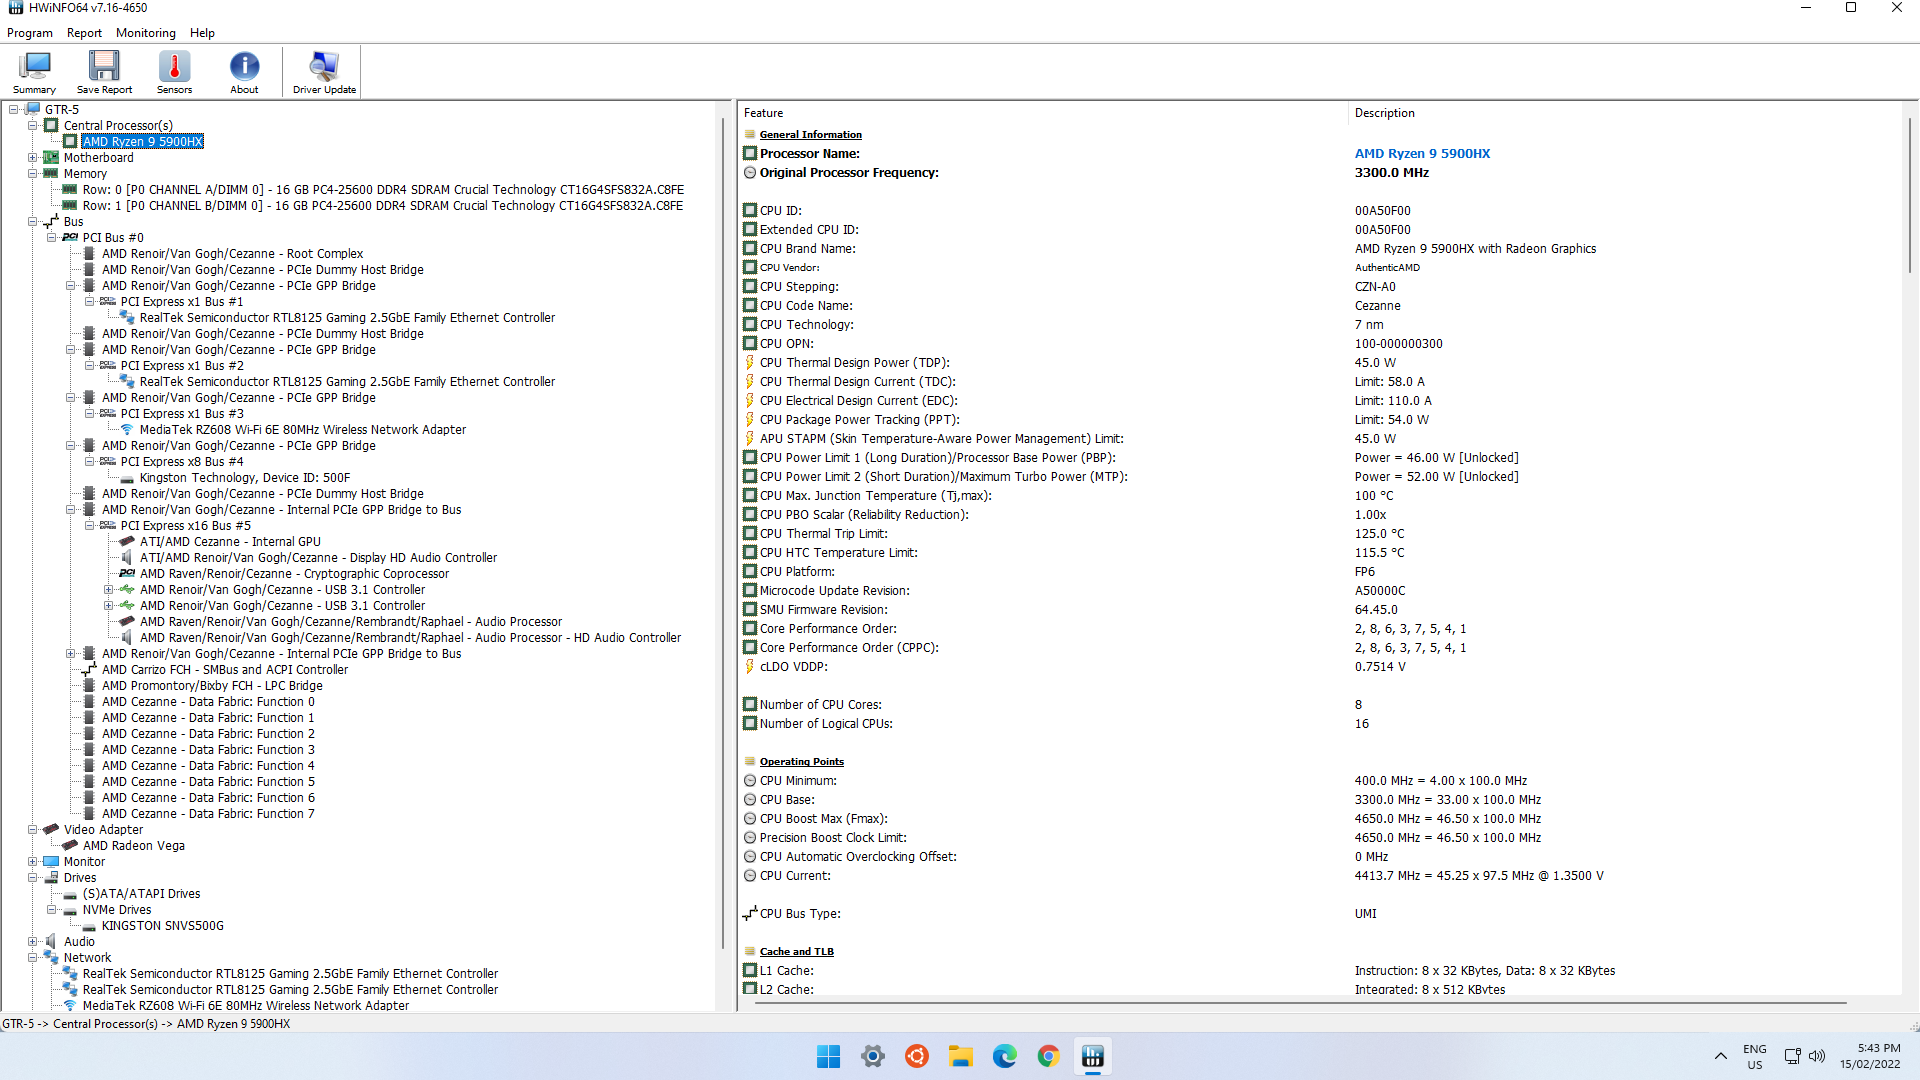This screenshot has width=1920, height=1080.
Task: Select ATI/AMD Cezanne - Internal GPU entry
Action: [230, 542]
